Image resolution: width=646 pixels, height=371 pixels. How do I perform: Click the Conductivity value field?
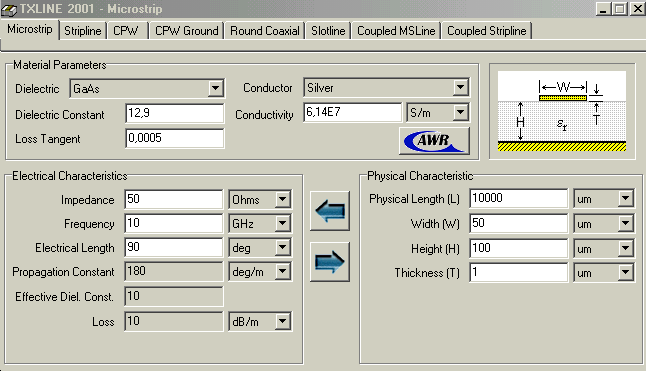[x=352, y=112]
